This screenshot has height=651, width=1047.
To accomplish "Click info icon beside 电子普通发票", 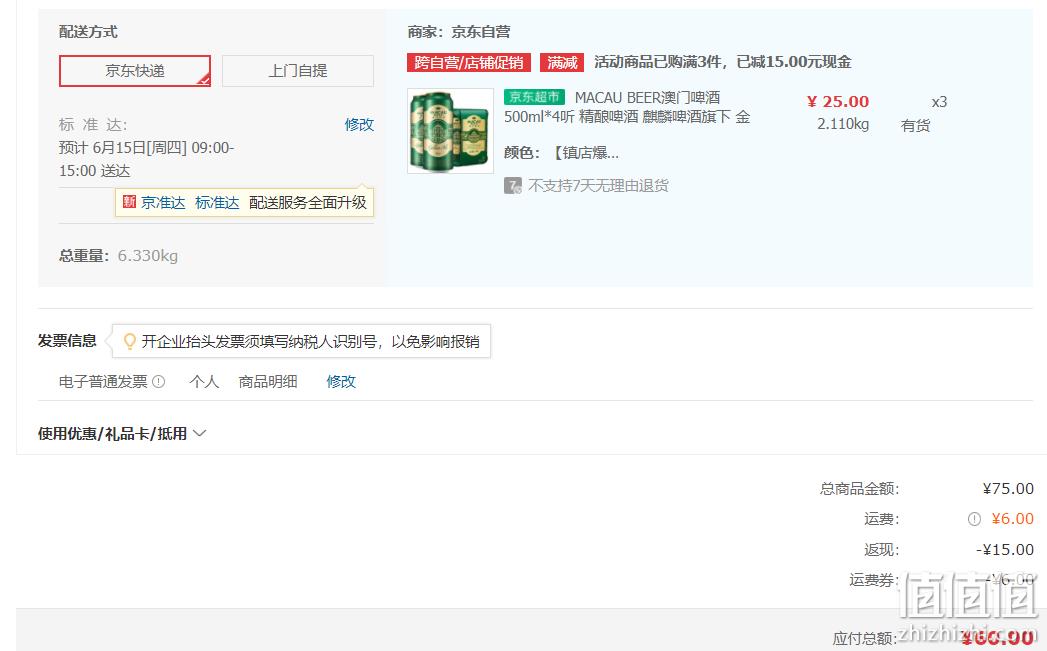I will 158,381.
